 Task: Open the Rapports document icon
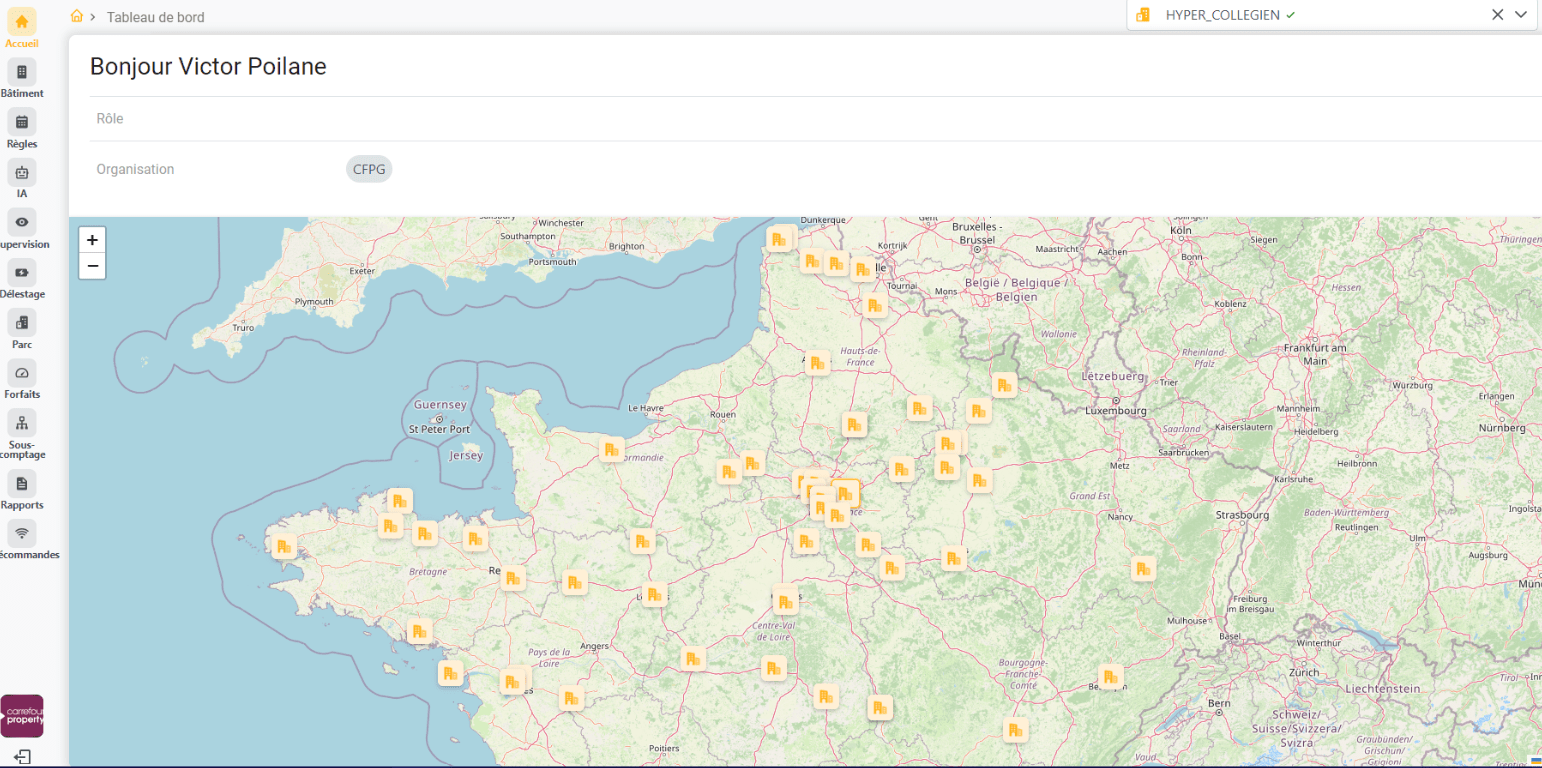click(22, 484)
